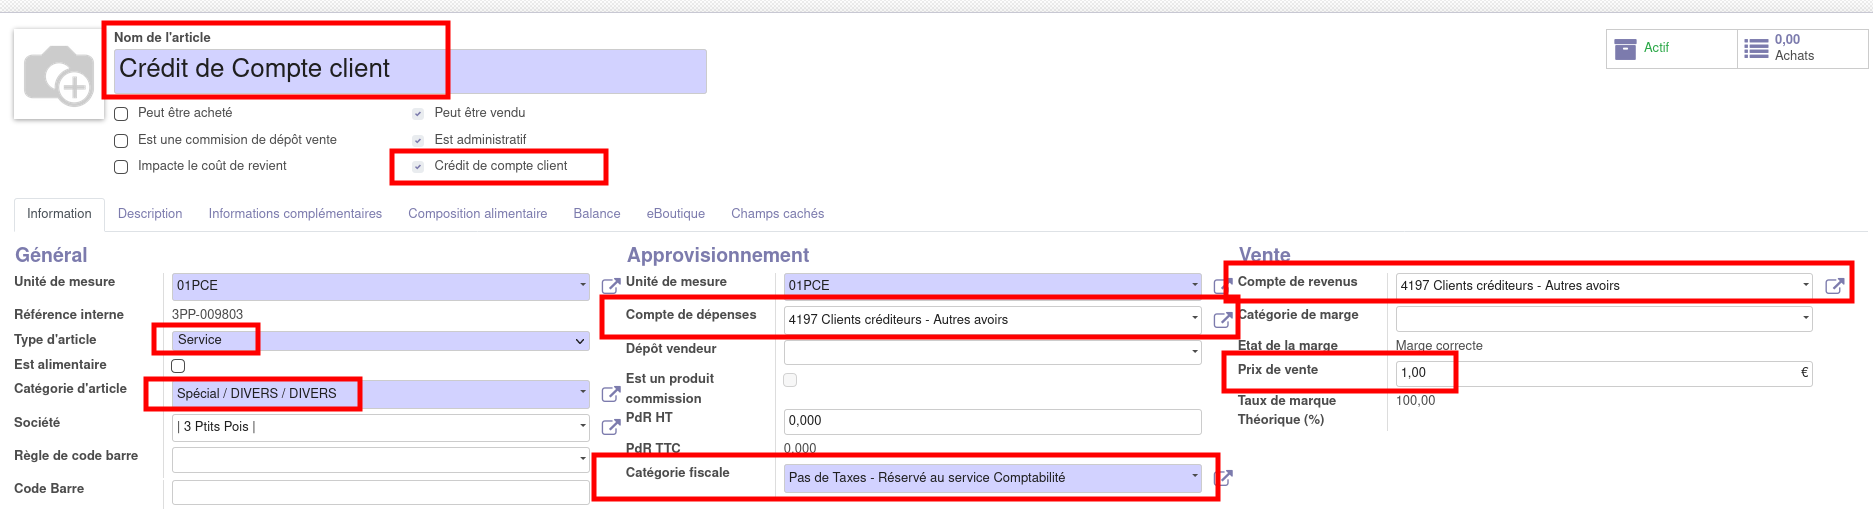Open external link next to Compte de revenus
This screenshot has width=1873, height=509.
1834,286
